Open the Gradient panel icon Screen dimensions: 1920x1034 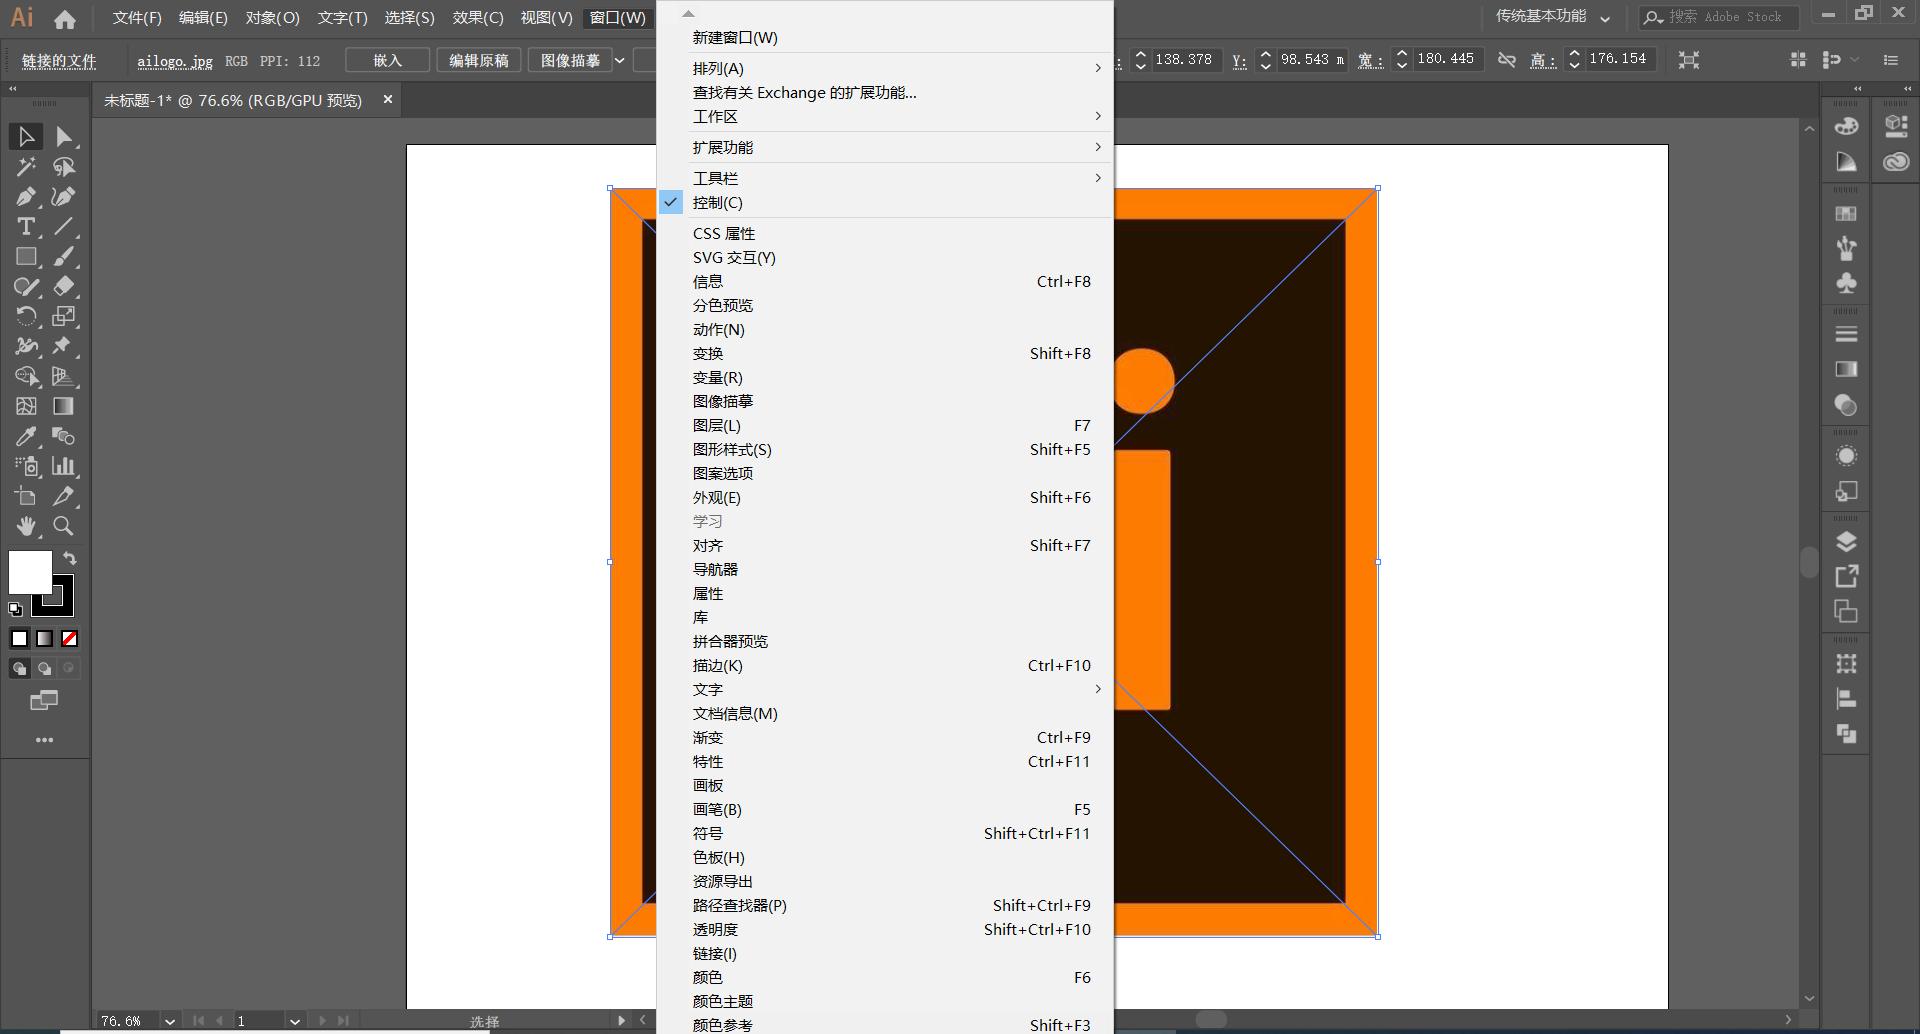coord(1846,368)
